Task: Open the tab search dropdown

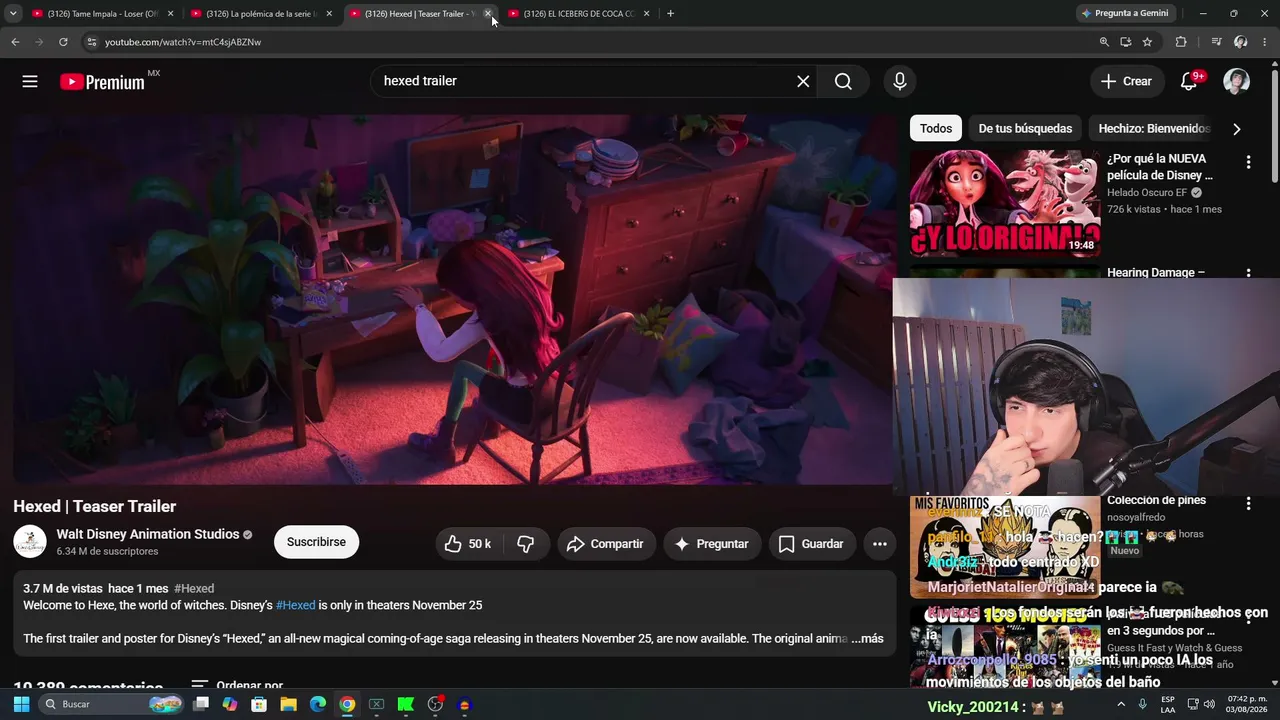Action: (x=13, y=14)
